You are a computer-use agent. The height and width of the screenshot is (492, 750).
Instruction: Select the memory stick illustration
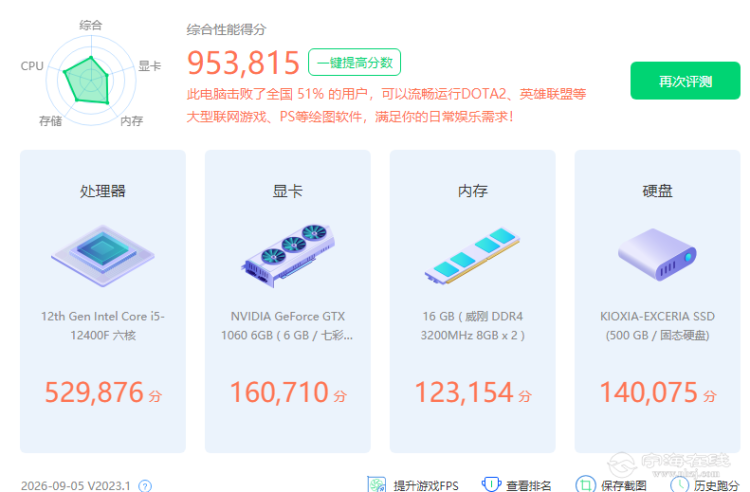(473, 256)
